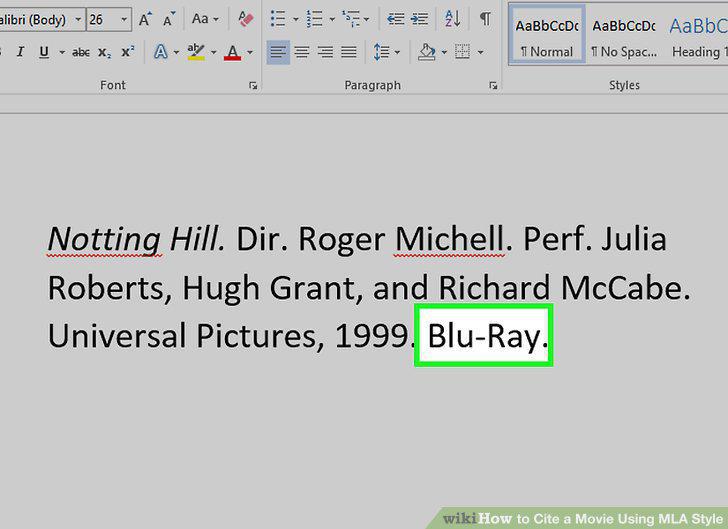Open the Paragraph dialog launcher
The image size is (728, 529).
(493, 85)
